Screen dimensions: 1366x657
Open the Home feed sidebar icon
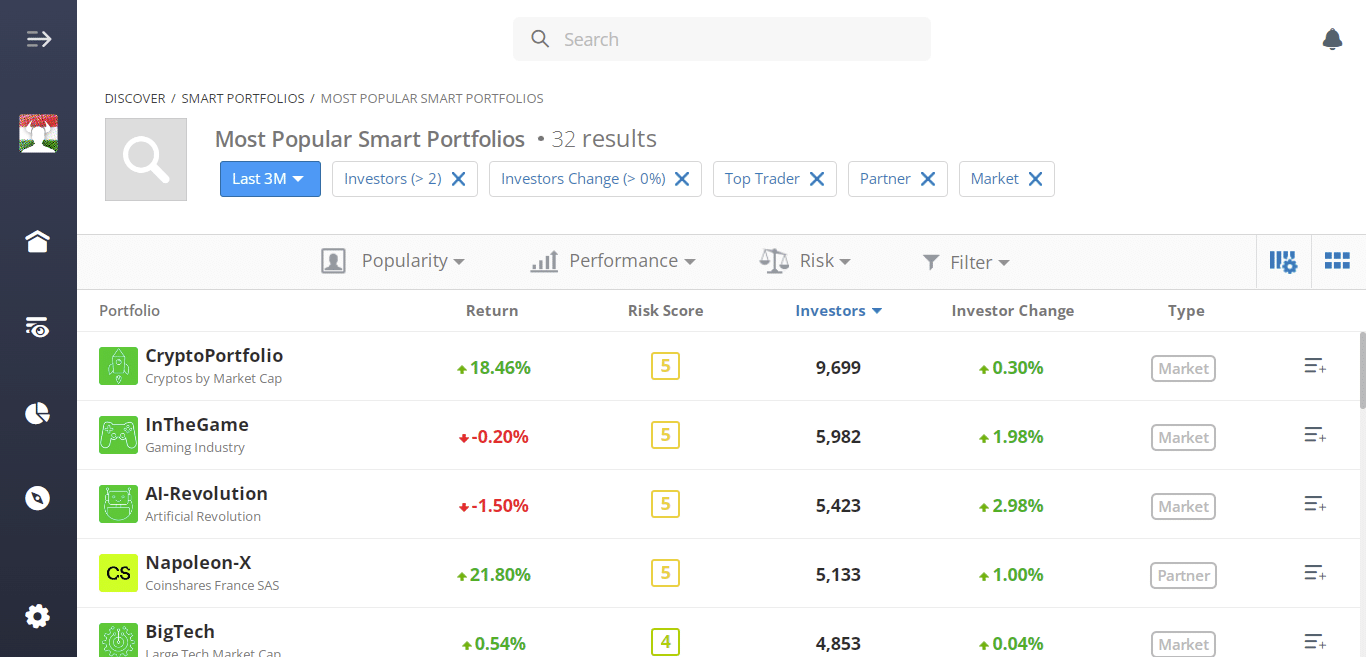click(x=37, y=241)
